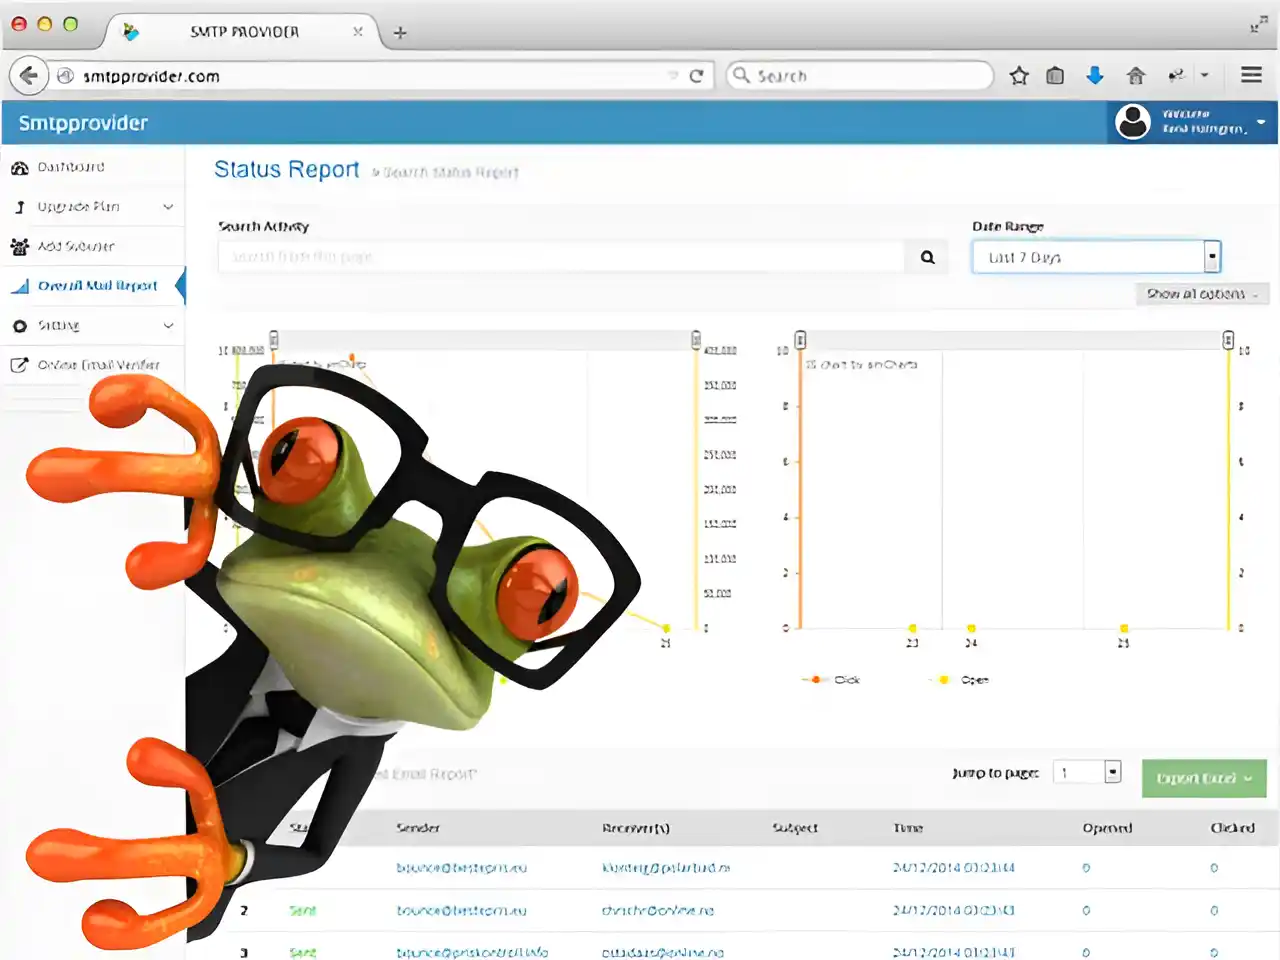Click the search-bar magnifier icon in browser
Image resolution: width=1280 pixels, height=960 pixels.
(741, 75)
